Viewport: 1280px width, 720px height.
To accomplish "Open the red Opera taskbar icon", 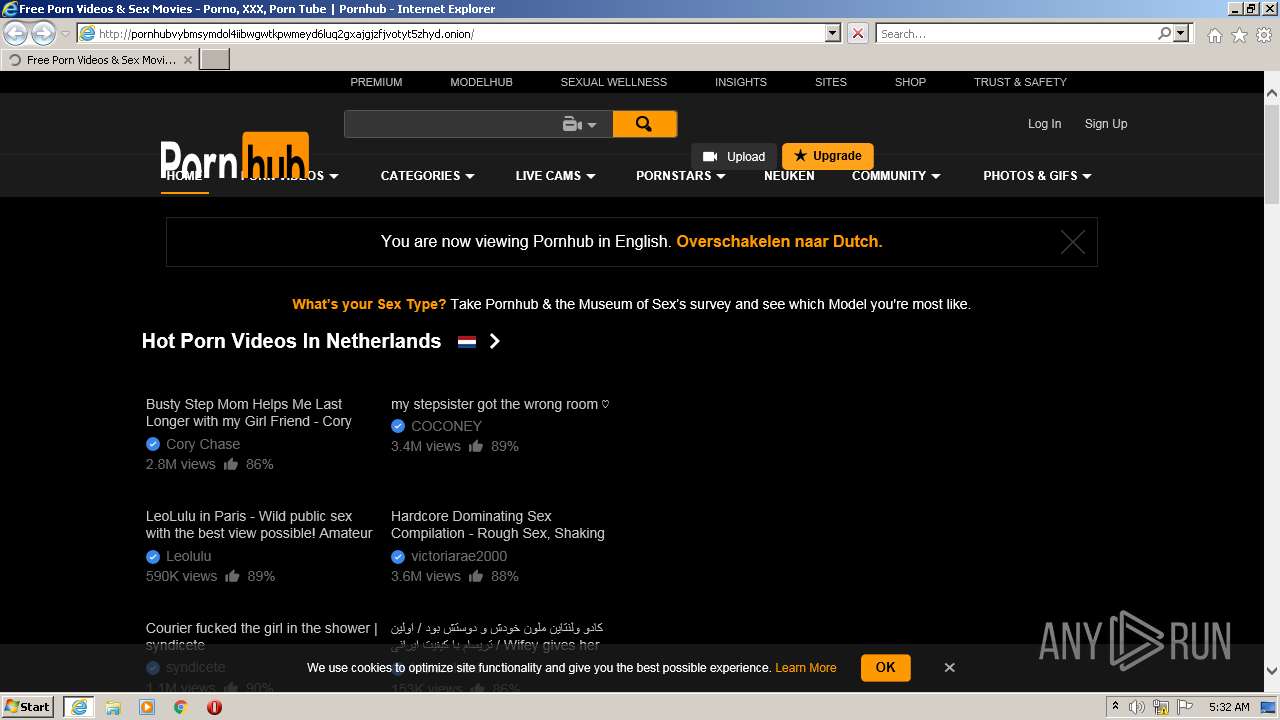I will click(214, 707).
